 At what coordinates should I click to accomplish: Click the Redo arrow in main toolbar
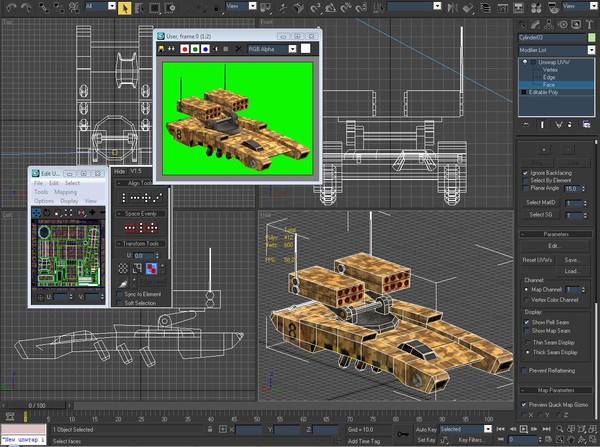(26, 7)
